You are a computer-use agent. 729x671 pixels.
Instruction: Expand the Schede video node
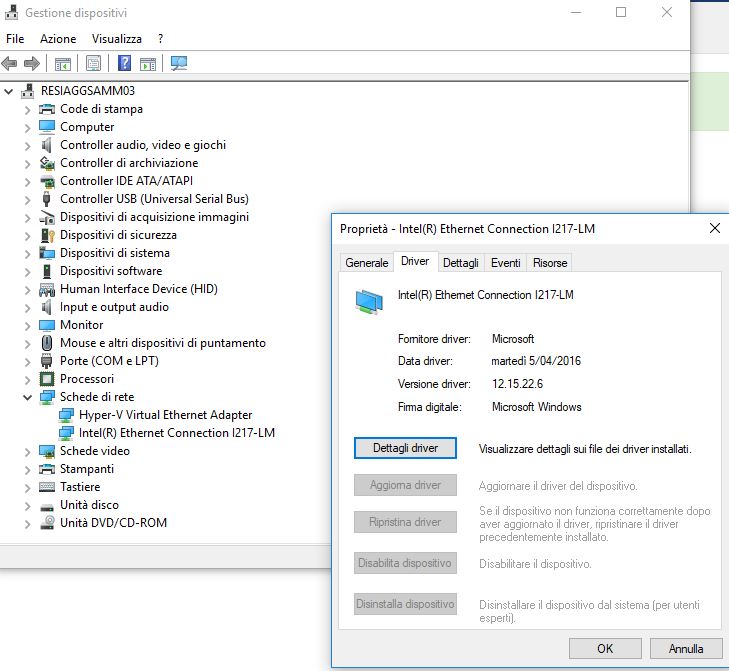[27, 452]
